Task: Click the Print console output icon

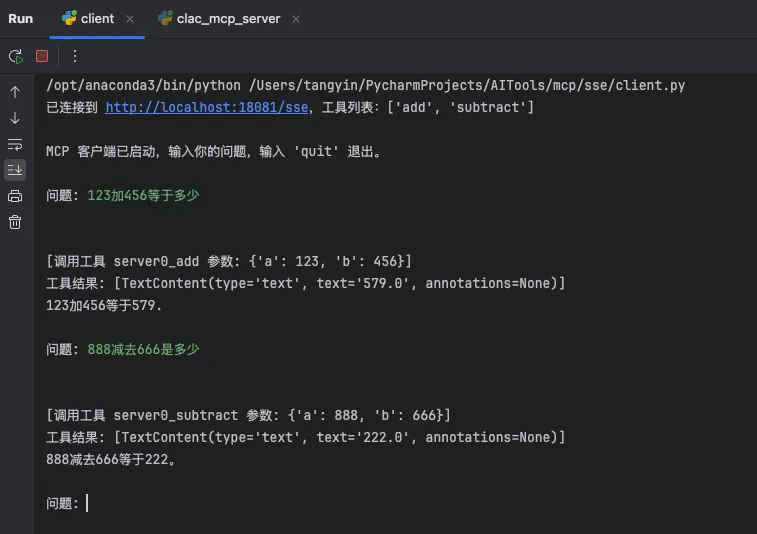Action: (15, 196)
